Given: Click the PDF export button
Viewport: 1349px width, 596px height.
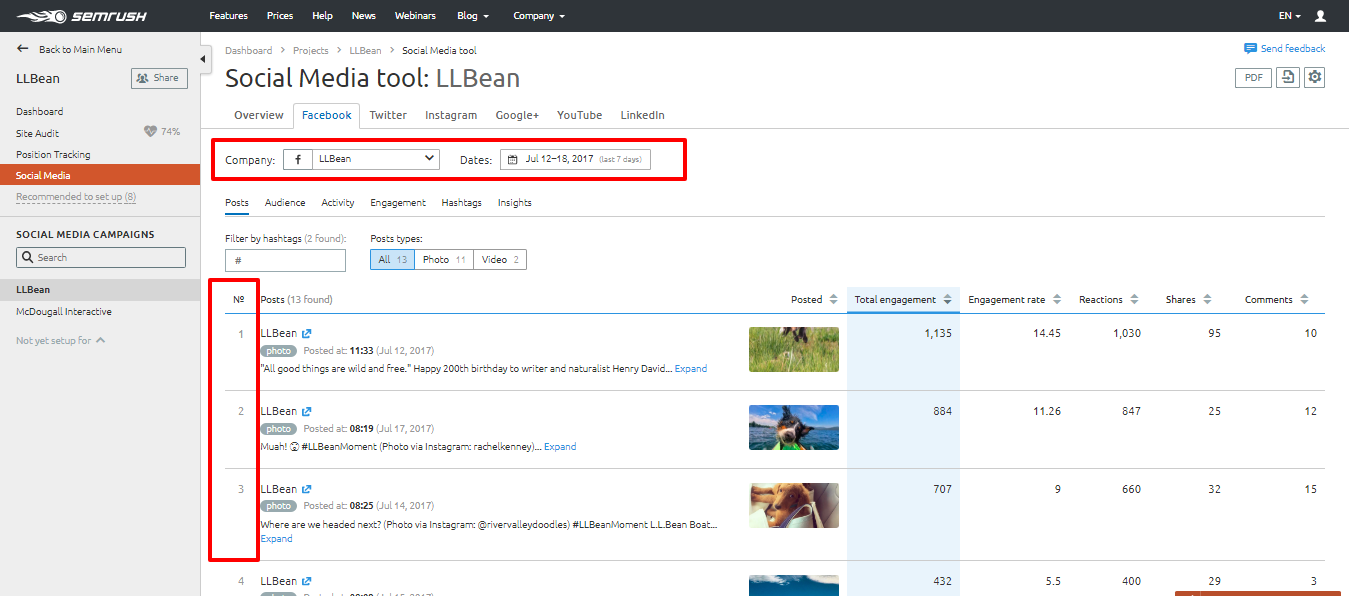Looking at the screenshot, I should [1254, 77].
